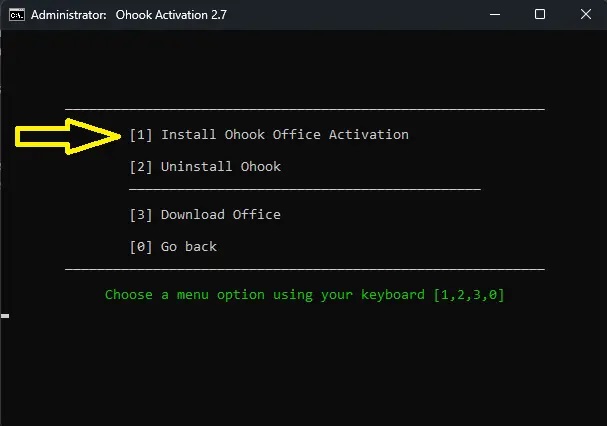Choose Install Ohook Office Activation
The height and width of the screenshot is (426, 607).
285,134
